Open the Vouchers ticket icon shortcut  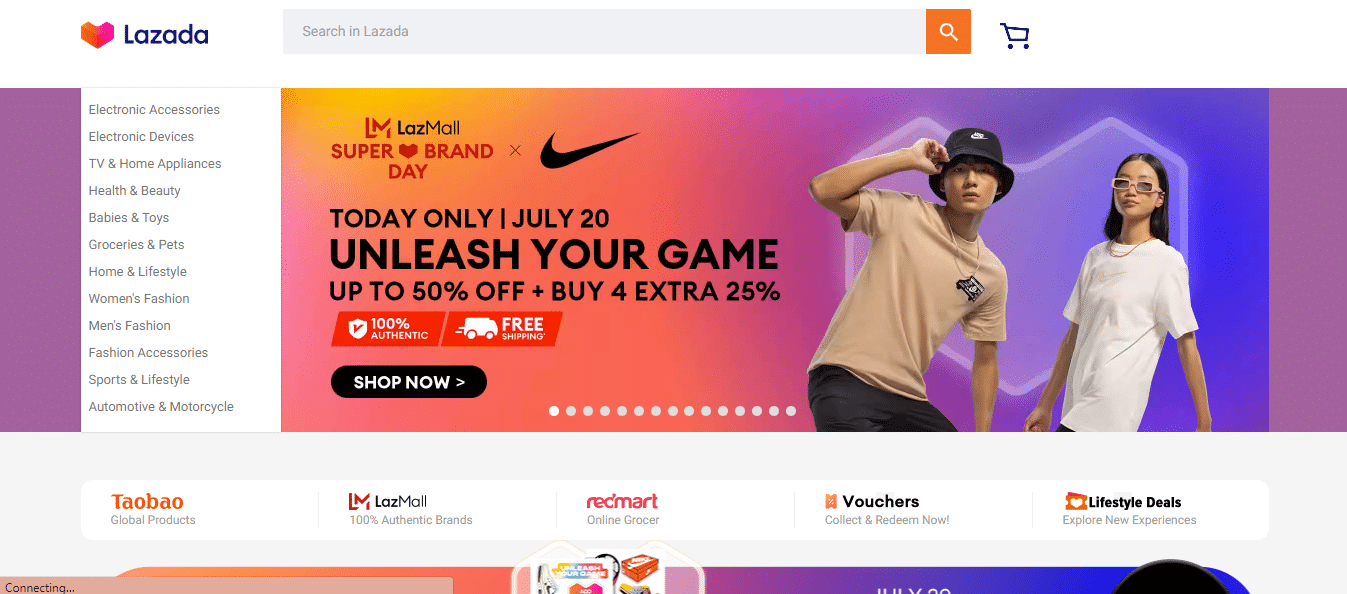(x=831, y=501)
